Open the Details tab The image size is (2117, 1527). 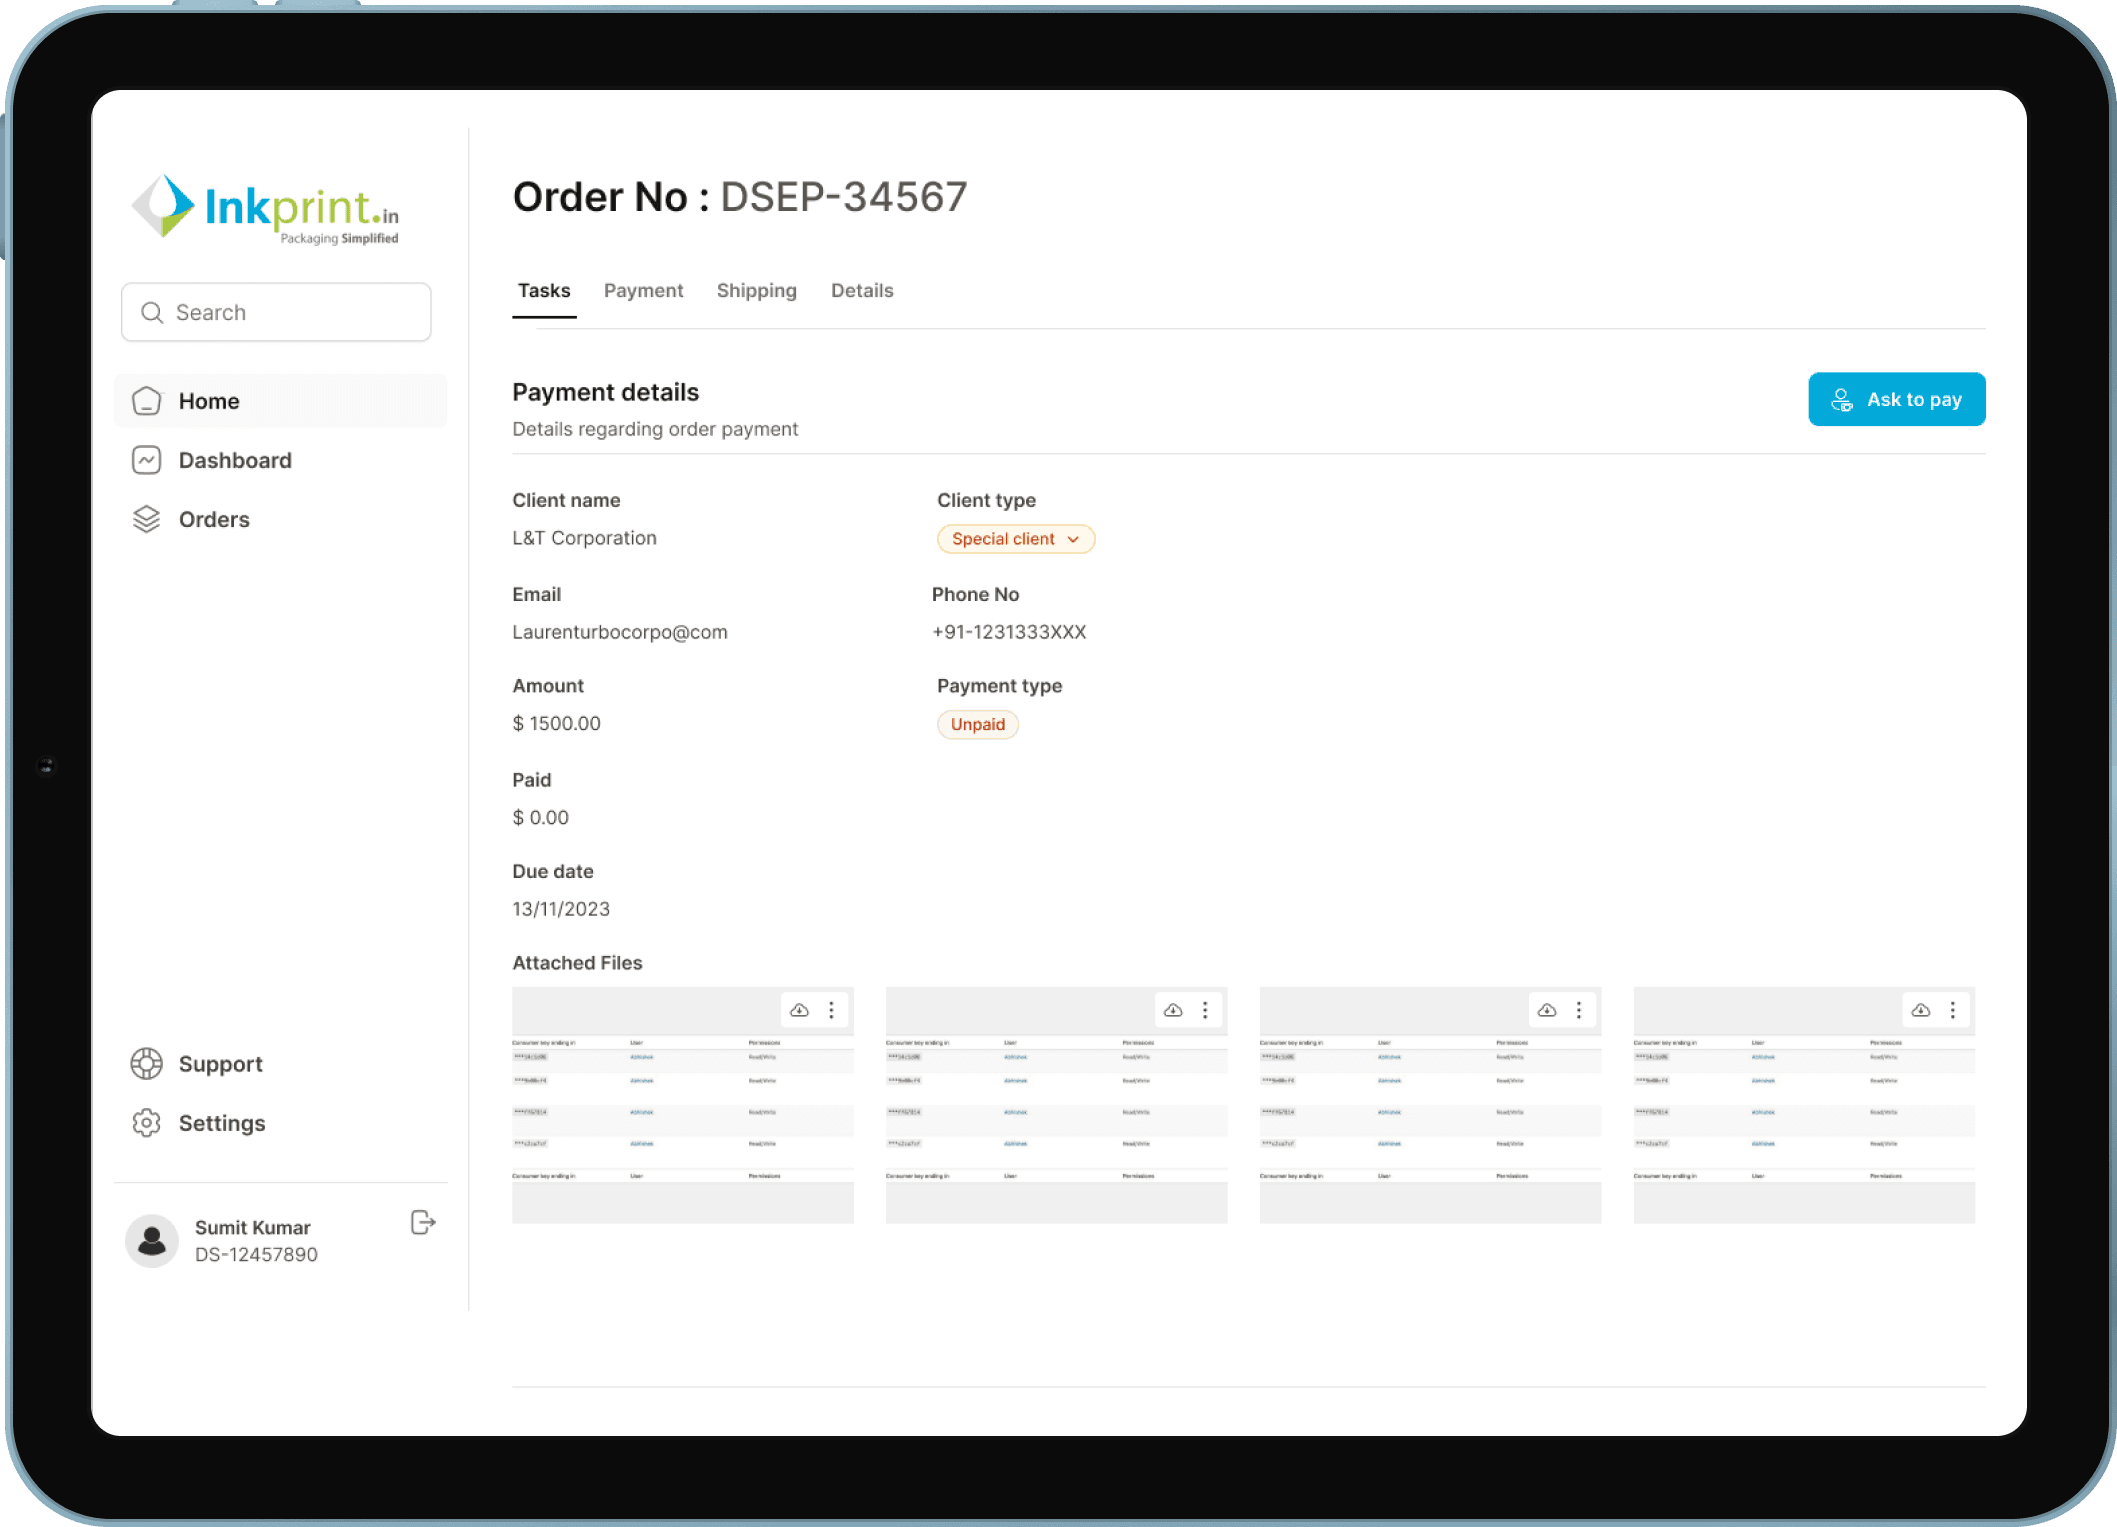click(861, 291)
